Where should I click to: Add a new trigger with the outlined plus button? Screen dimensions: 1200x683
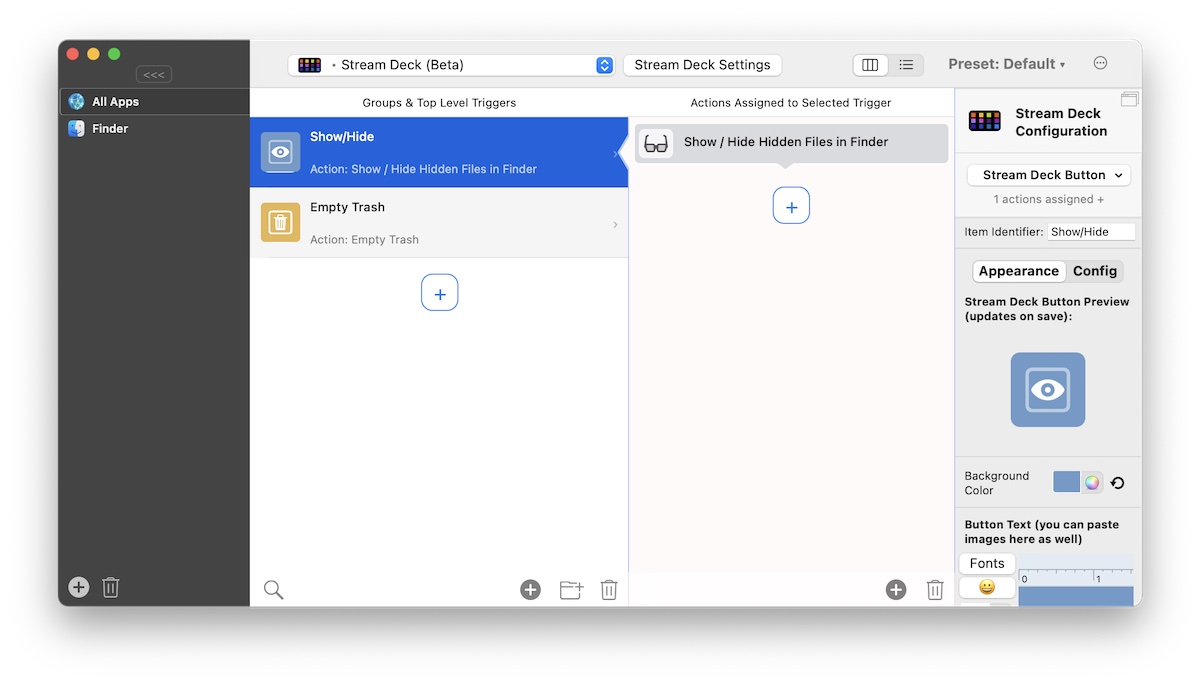point(439,292)
